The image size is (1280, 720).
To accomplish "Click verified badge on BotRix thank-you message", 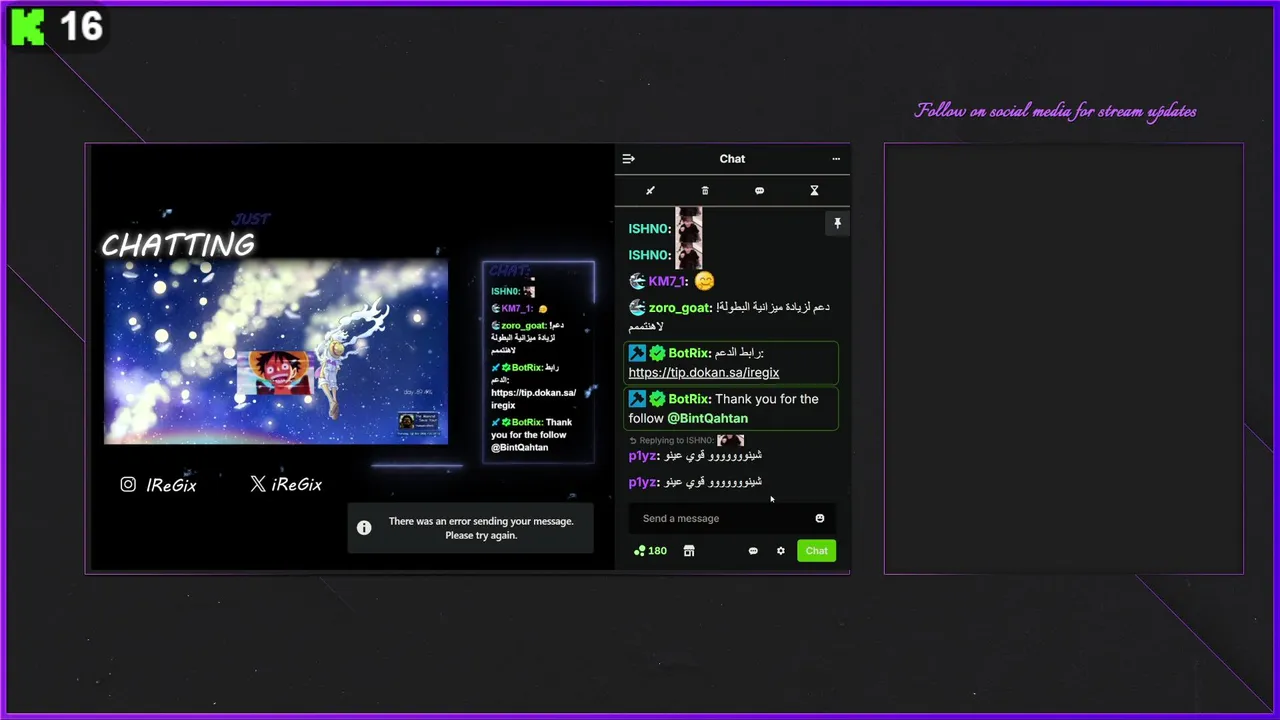I will (x=657, y=399).
